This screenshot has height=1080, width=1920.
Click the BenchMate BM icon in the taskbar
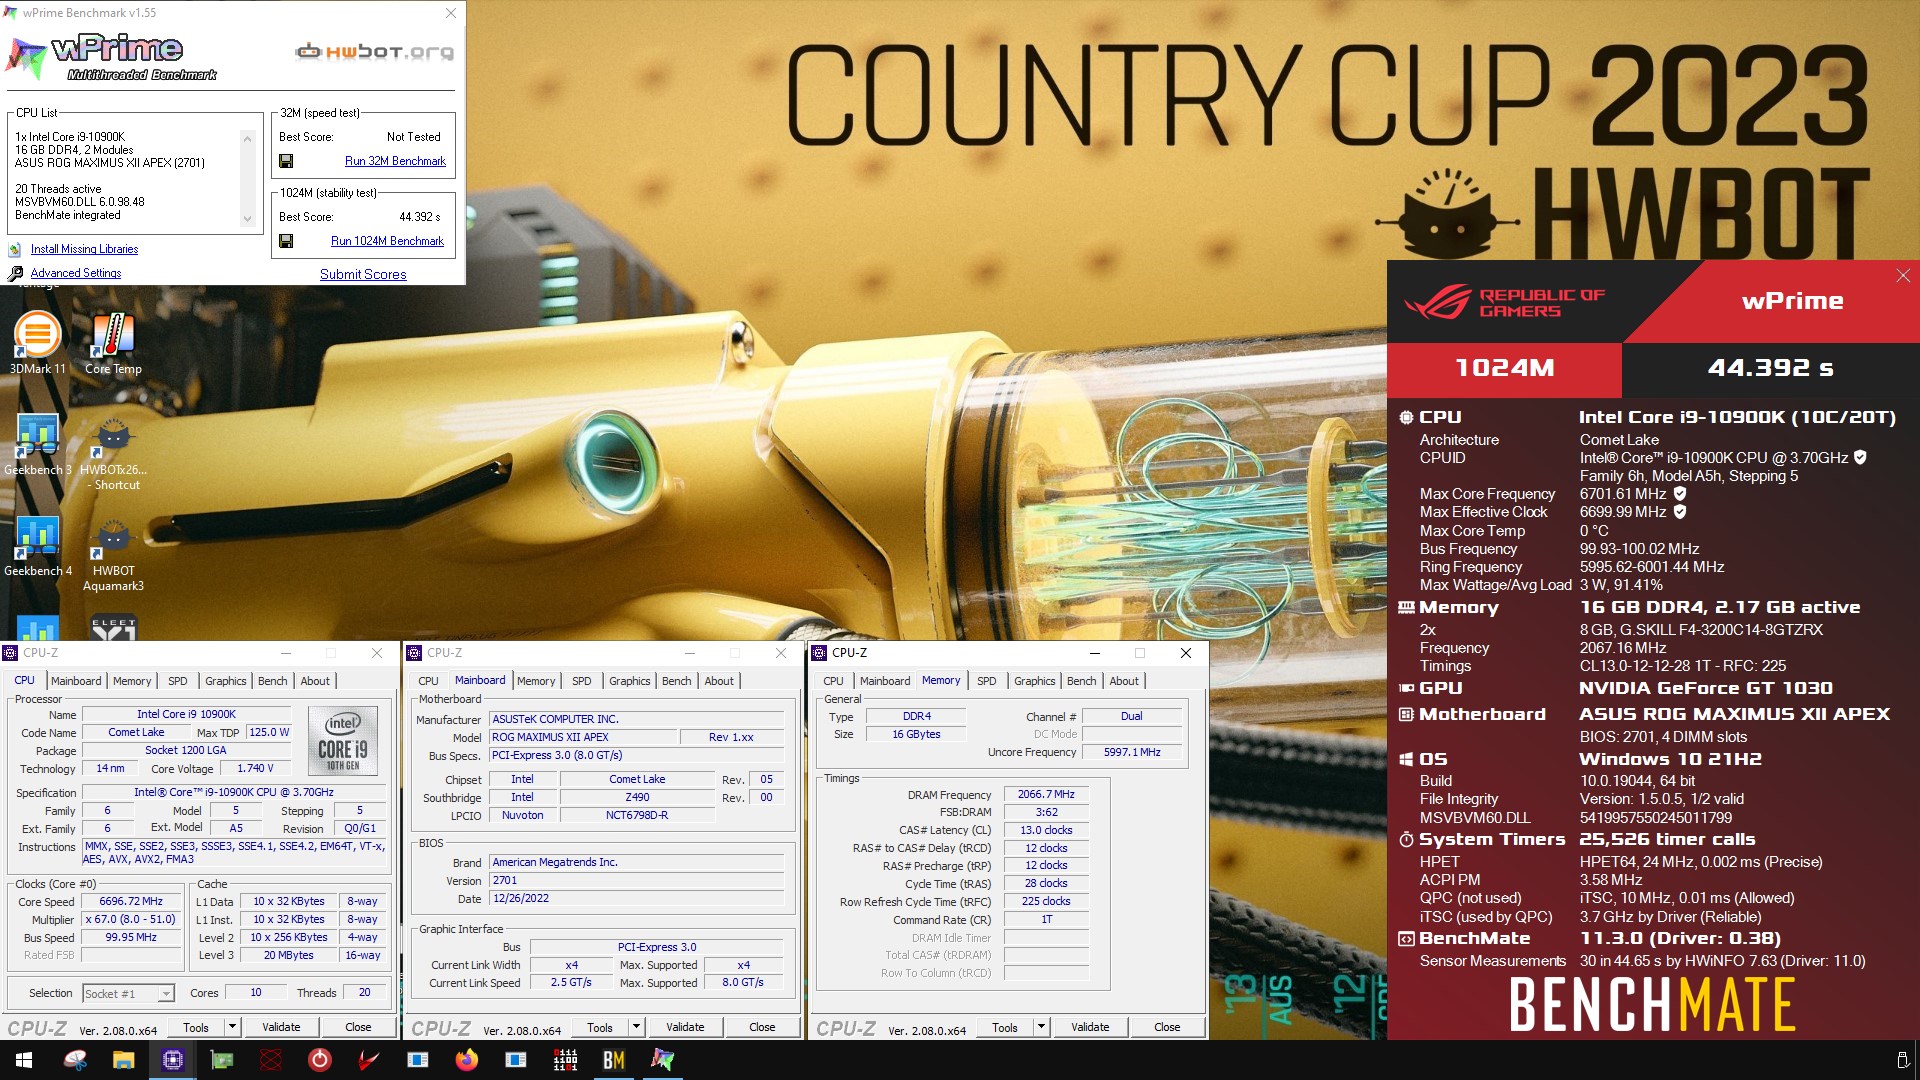click(x=614, y=1060)
